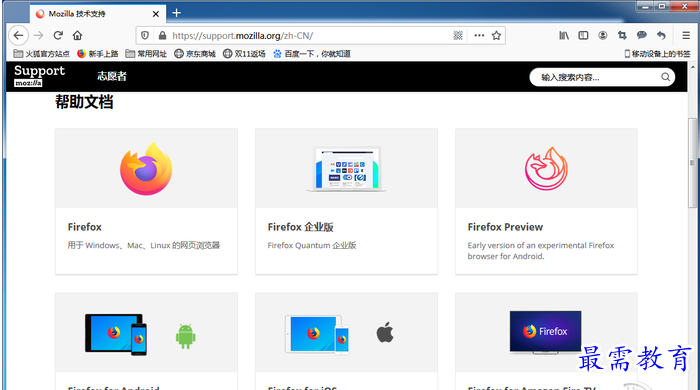The image size is (700, 390).
Task: Open page actions three-dots menu
Action: tap(479, 35)
